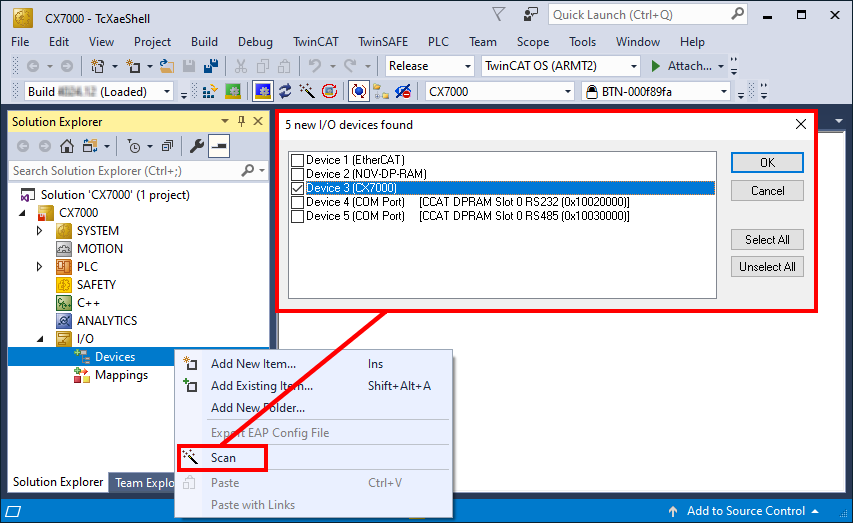Click the Properties wrench icon
Viewport: 853px width, 523px height.
[196, 146]
